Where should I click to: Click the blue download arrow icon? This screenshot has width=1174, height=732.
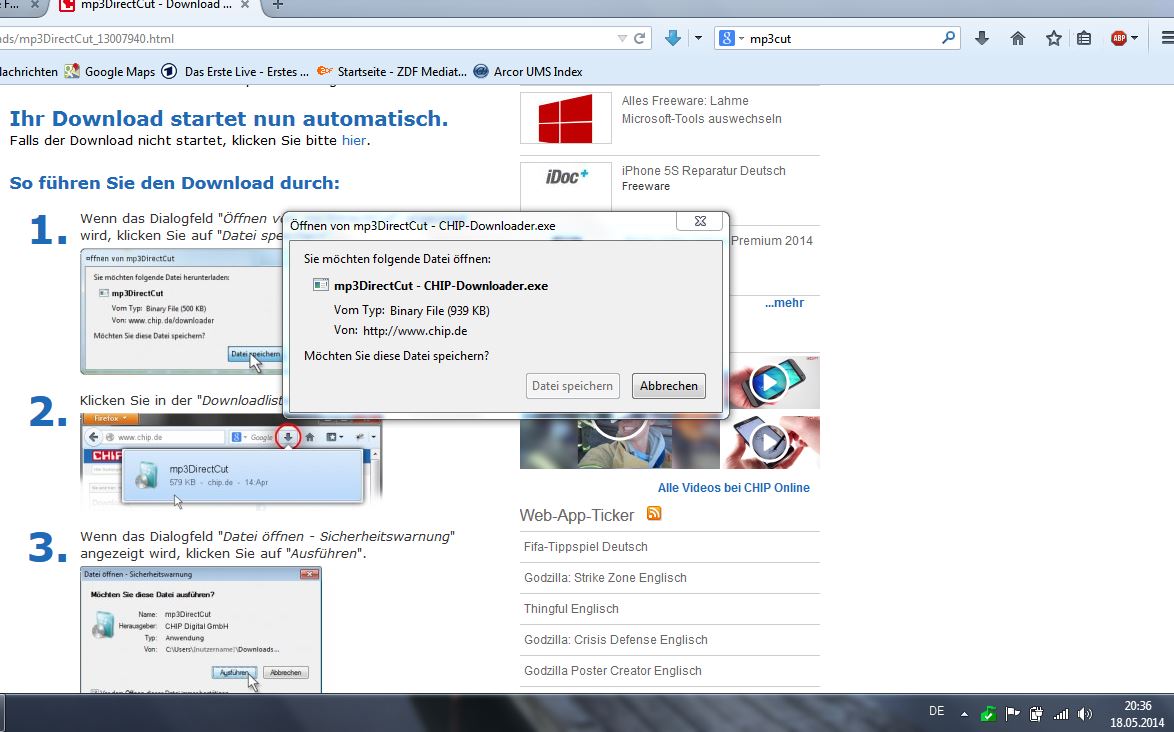coord(672,38)
